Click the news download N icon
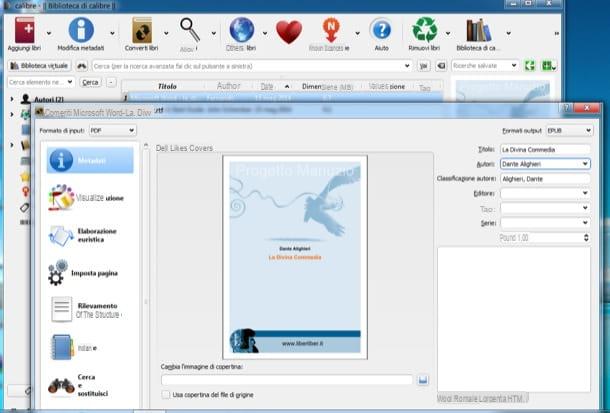 (x=331, y=30)
